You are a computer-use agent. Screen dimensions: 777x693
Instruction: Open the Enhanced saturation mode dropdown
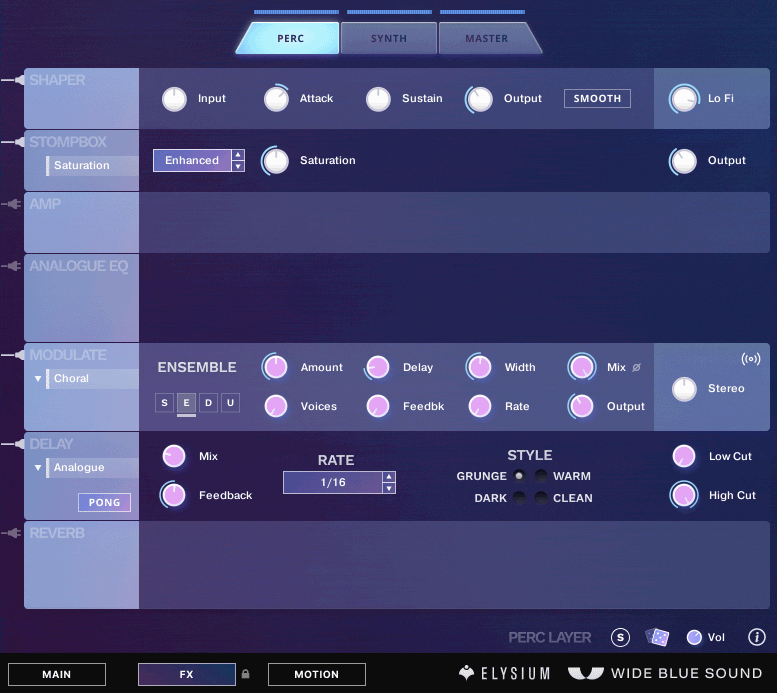point(199,160)
